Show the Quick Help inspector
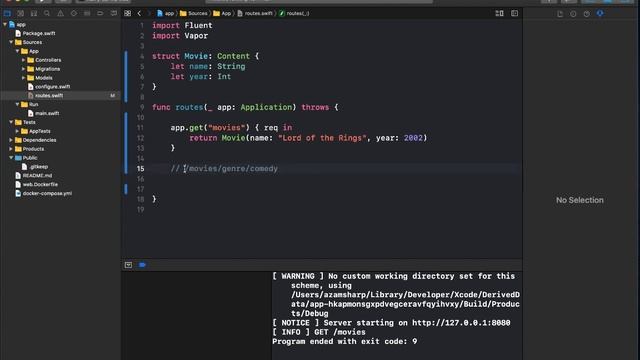The height and width of the screenshot is (360, 640). pos(587,14)
